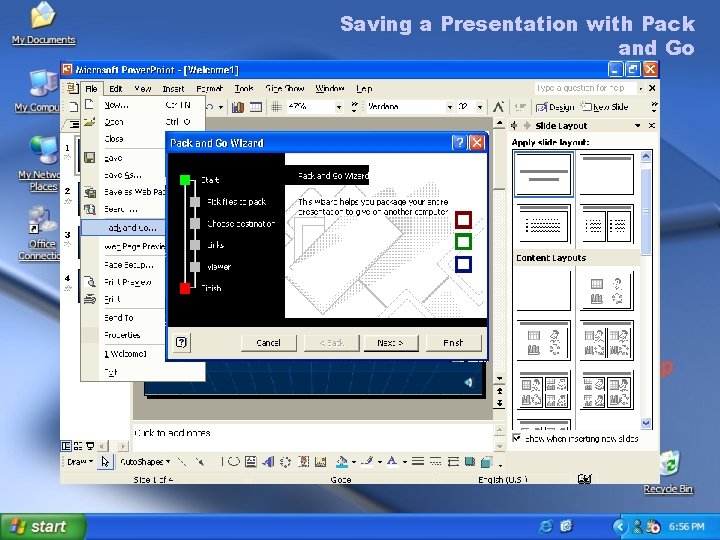
Task: Apply the Font Color letter A
Action: tap(392, 461)
